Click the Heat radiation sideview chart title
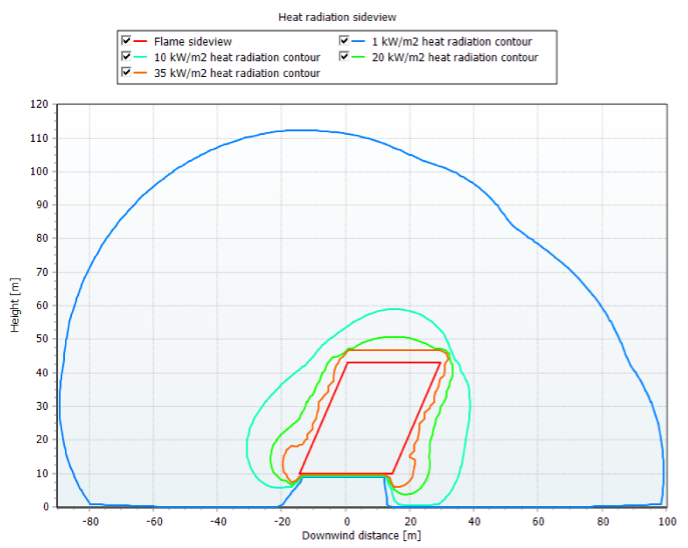Image resolution: width=688 pixels, height=548 pixels. click(x=337, y=17)
